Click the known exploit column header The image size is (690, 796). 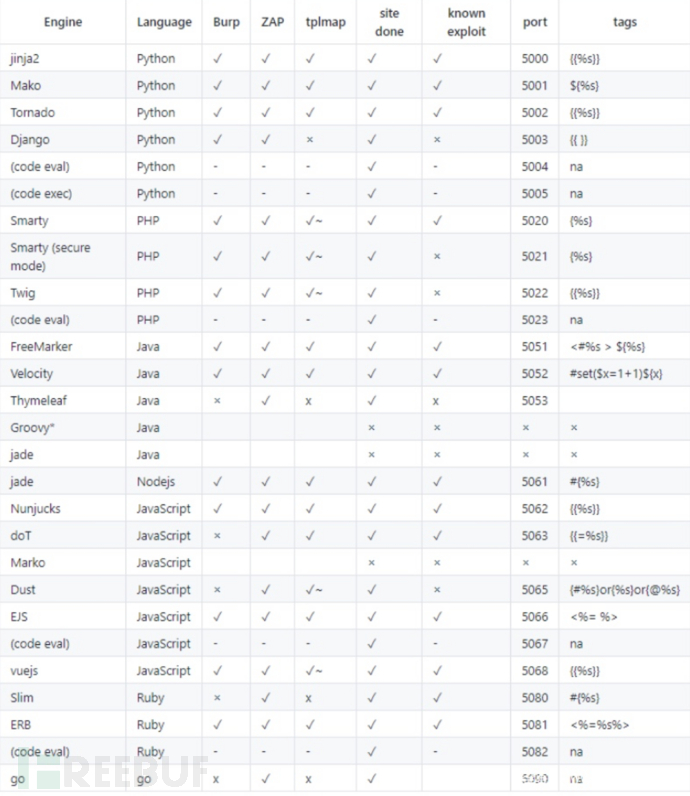click(x=467, y=21)
